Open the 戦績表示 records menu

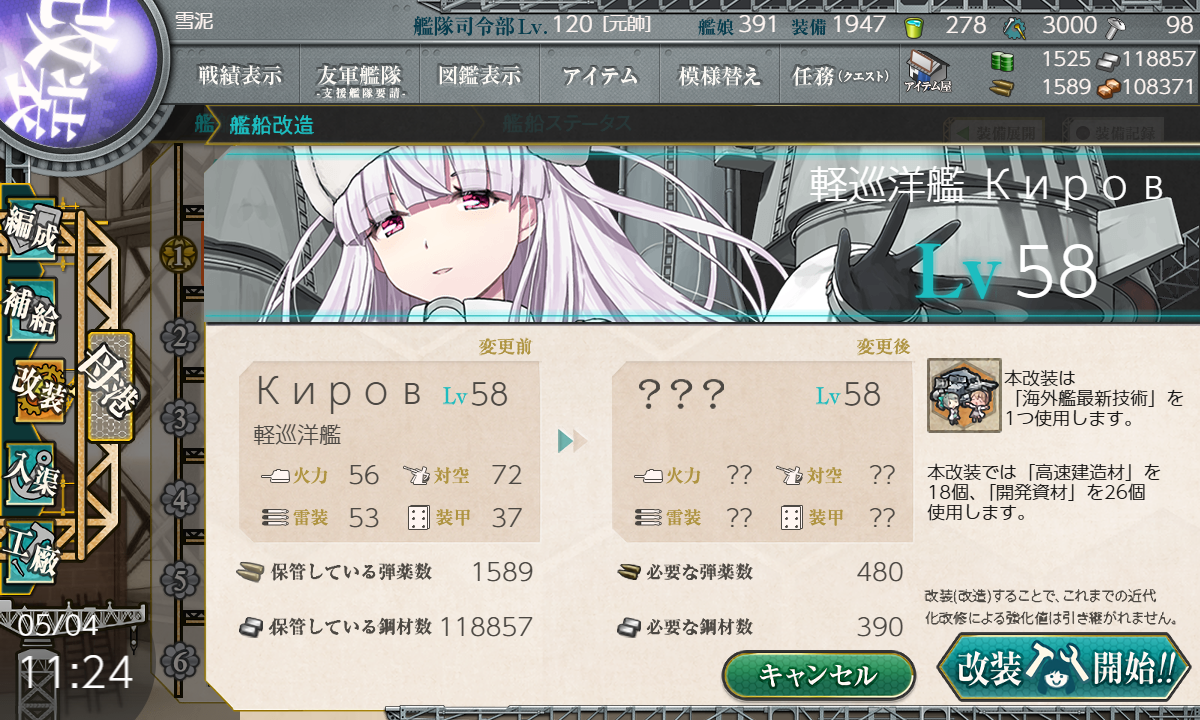(x=240, y=75)
